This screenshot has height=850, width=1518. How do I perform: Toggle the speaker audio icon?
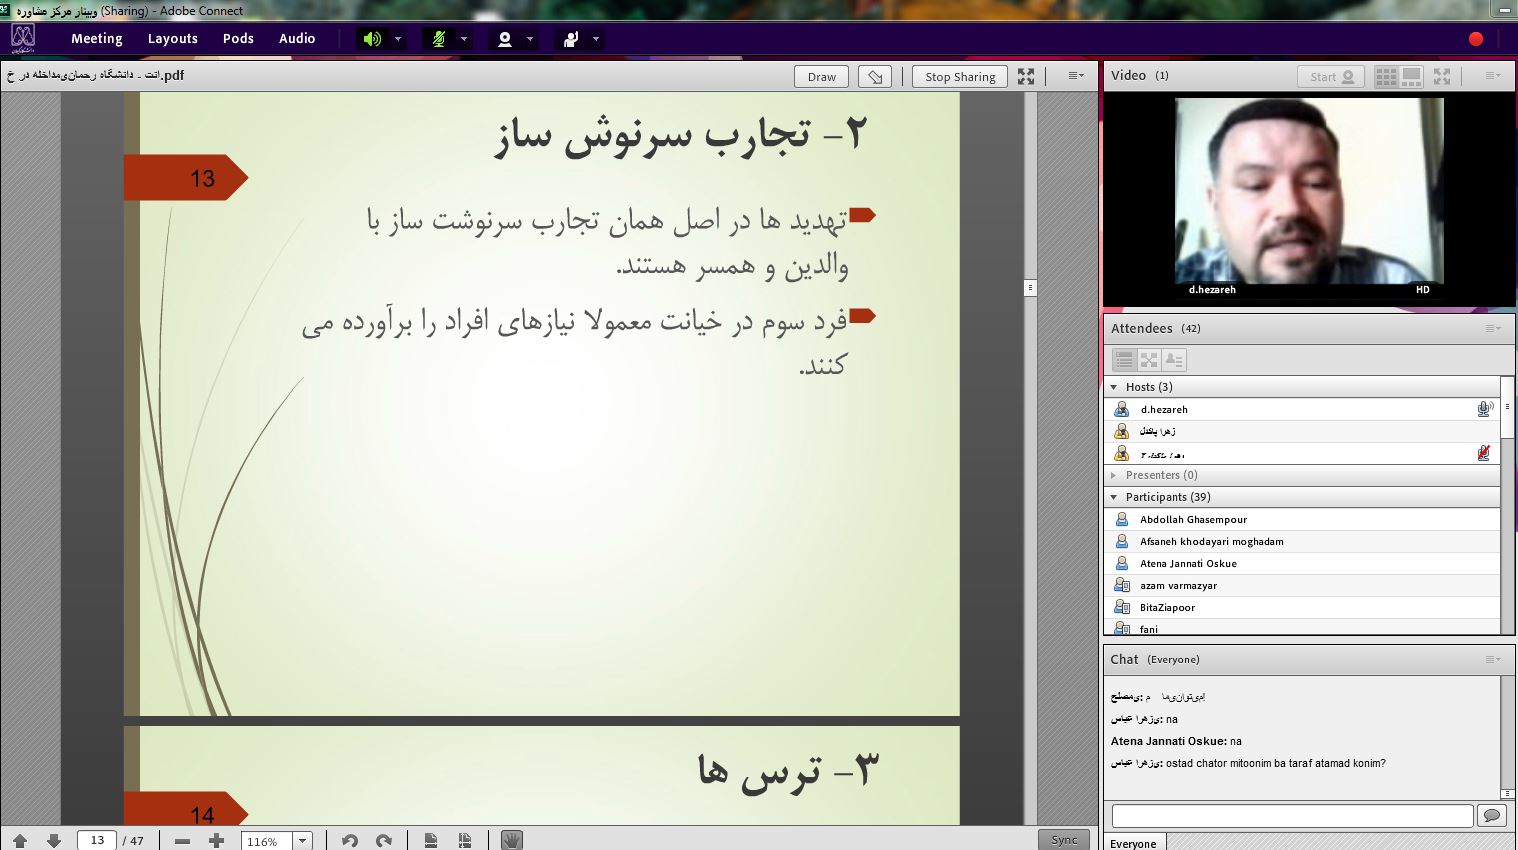(372, 39)
